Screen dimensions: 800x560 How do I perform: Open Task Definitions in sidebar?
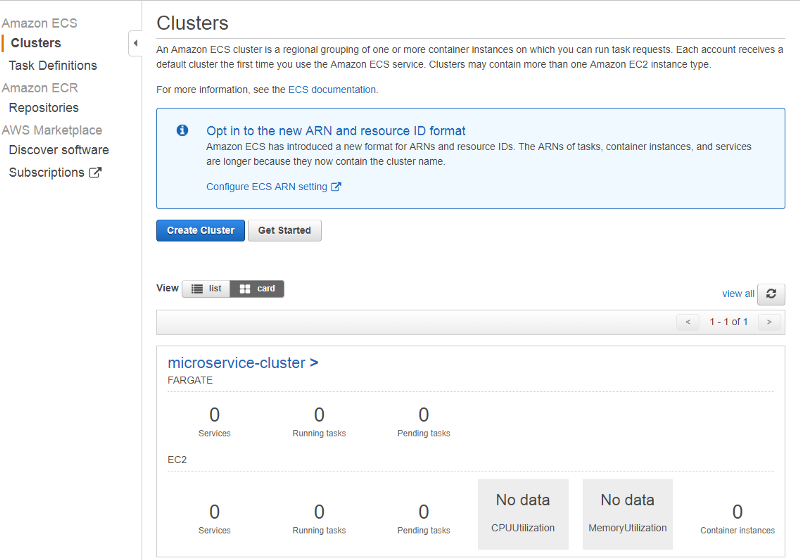(53, 65)
